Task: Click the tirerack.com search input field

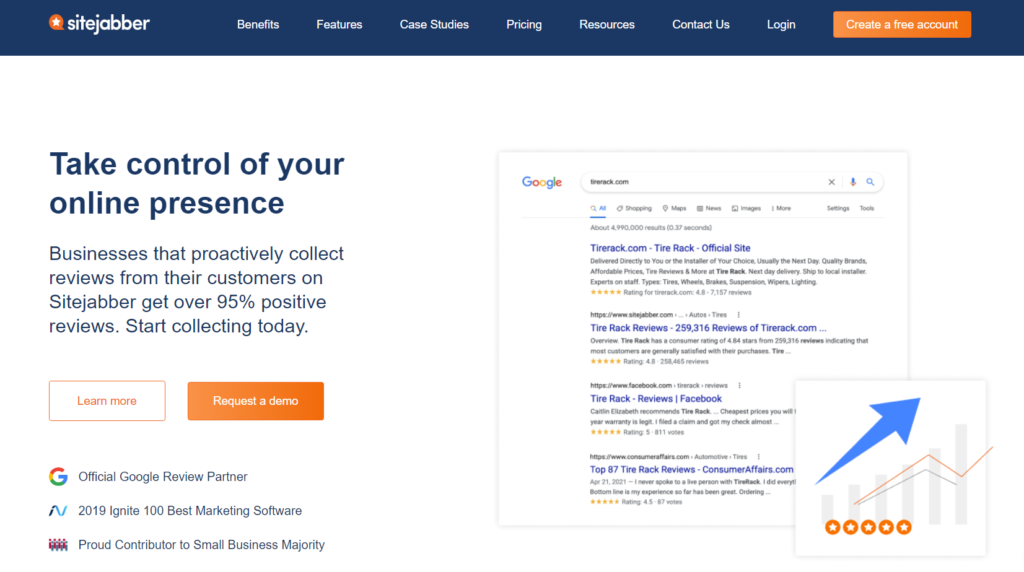Action: 700,182
